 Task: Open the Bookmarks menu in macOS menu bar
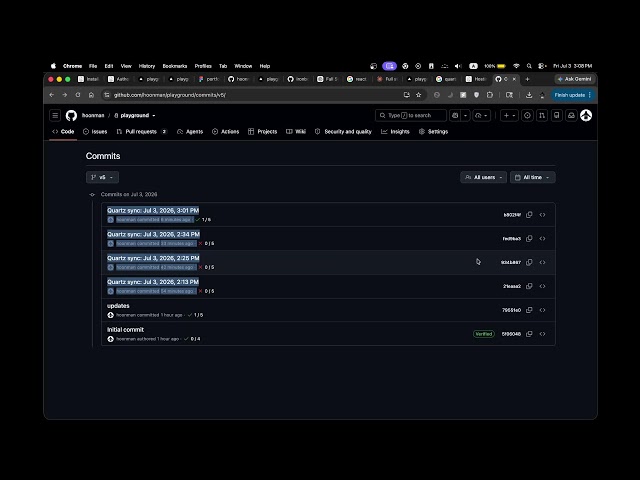click(175, 66)
